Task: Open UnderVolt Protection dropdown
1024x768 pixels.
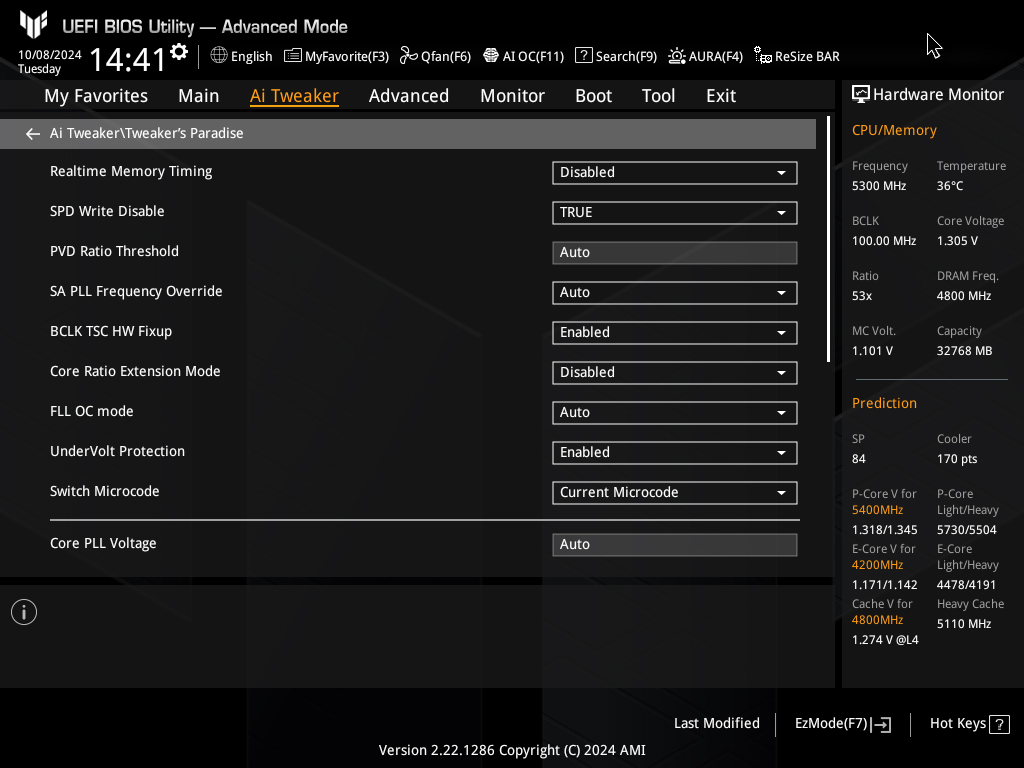Action: point(675,453)
